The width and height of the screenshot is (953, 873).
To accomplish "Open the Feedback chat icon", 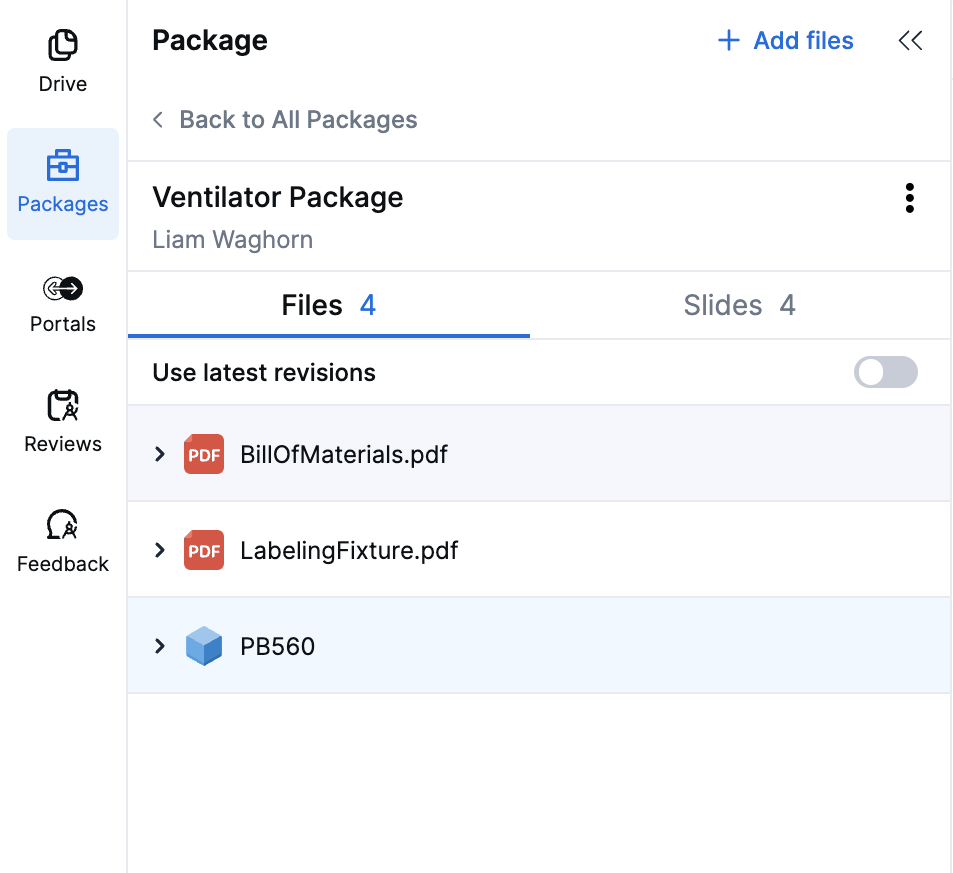I will pyautogui.click(x=63, y=525).
